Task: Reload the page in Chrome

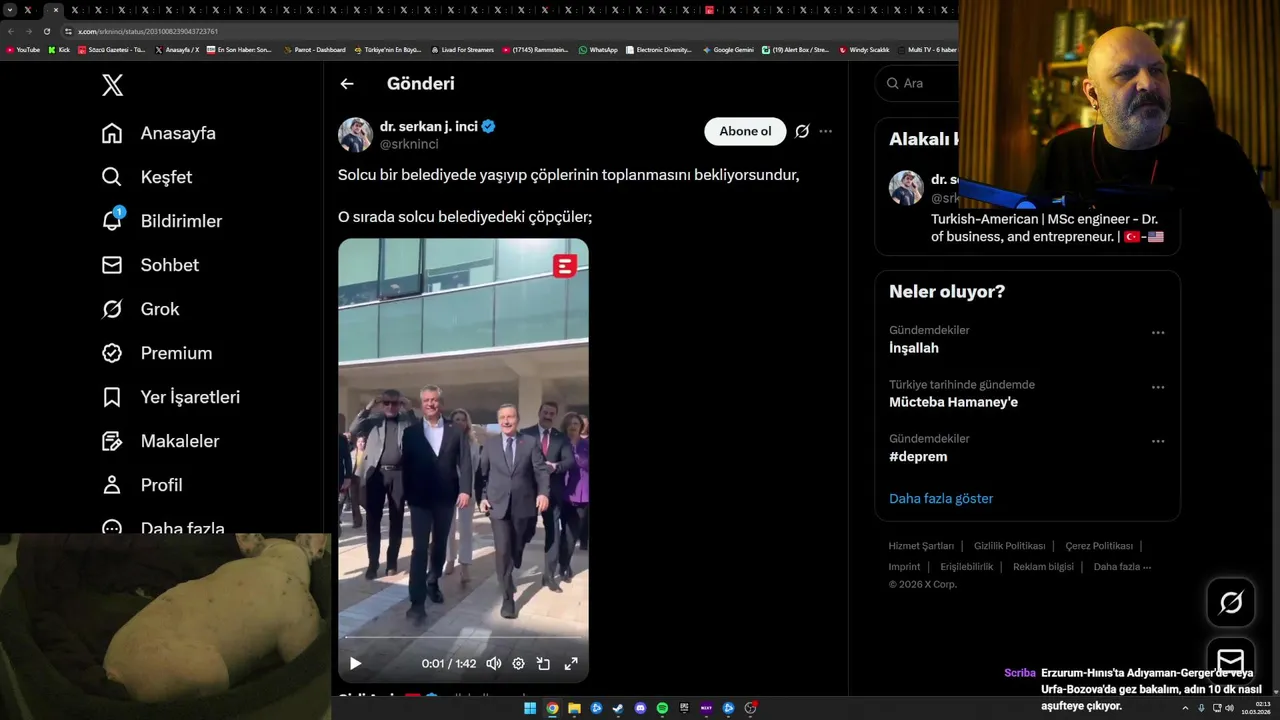Action: (x=47, y=31)
